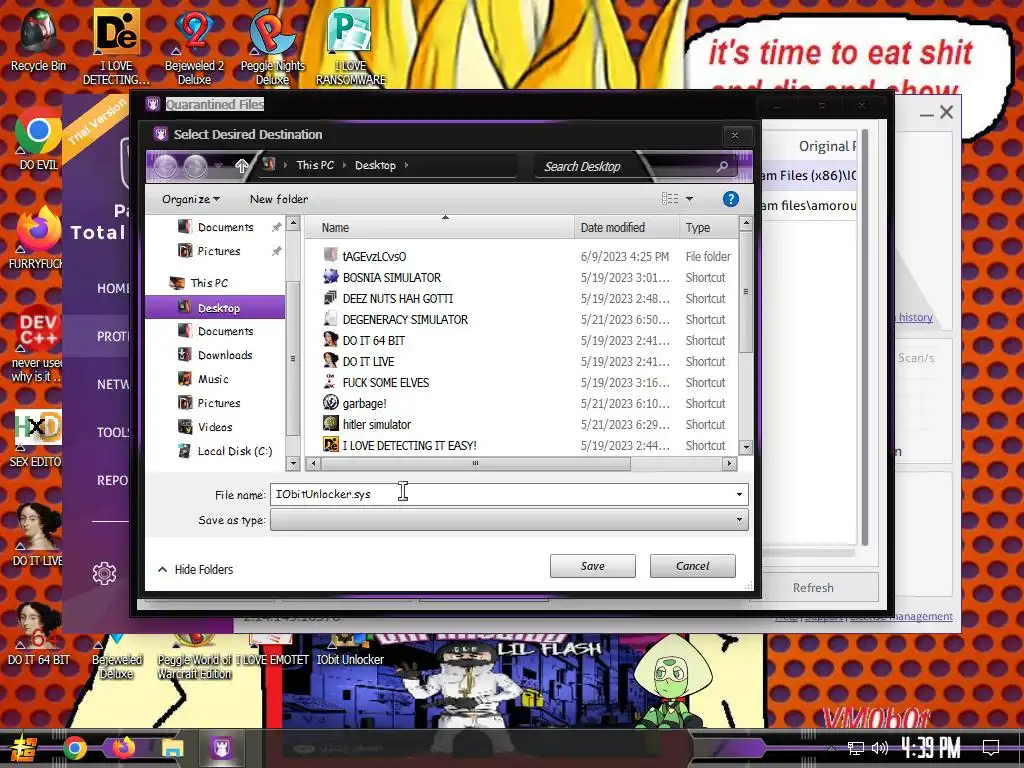
Task: Click the search magnifier icon
Action: click(x=722, y=167)
